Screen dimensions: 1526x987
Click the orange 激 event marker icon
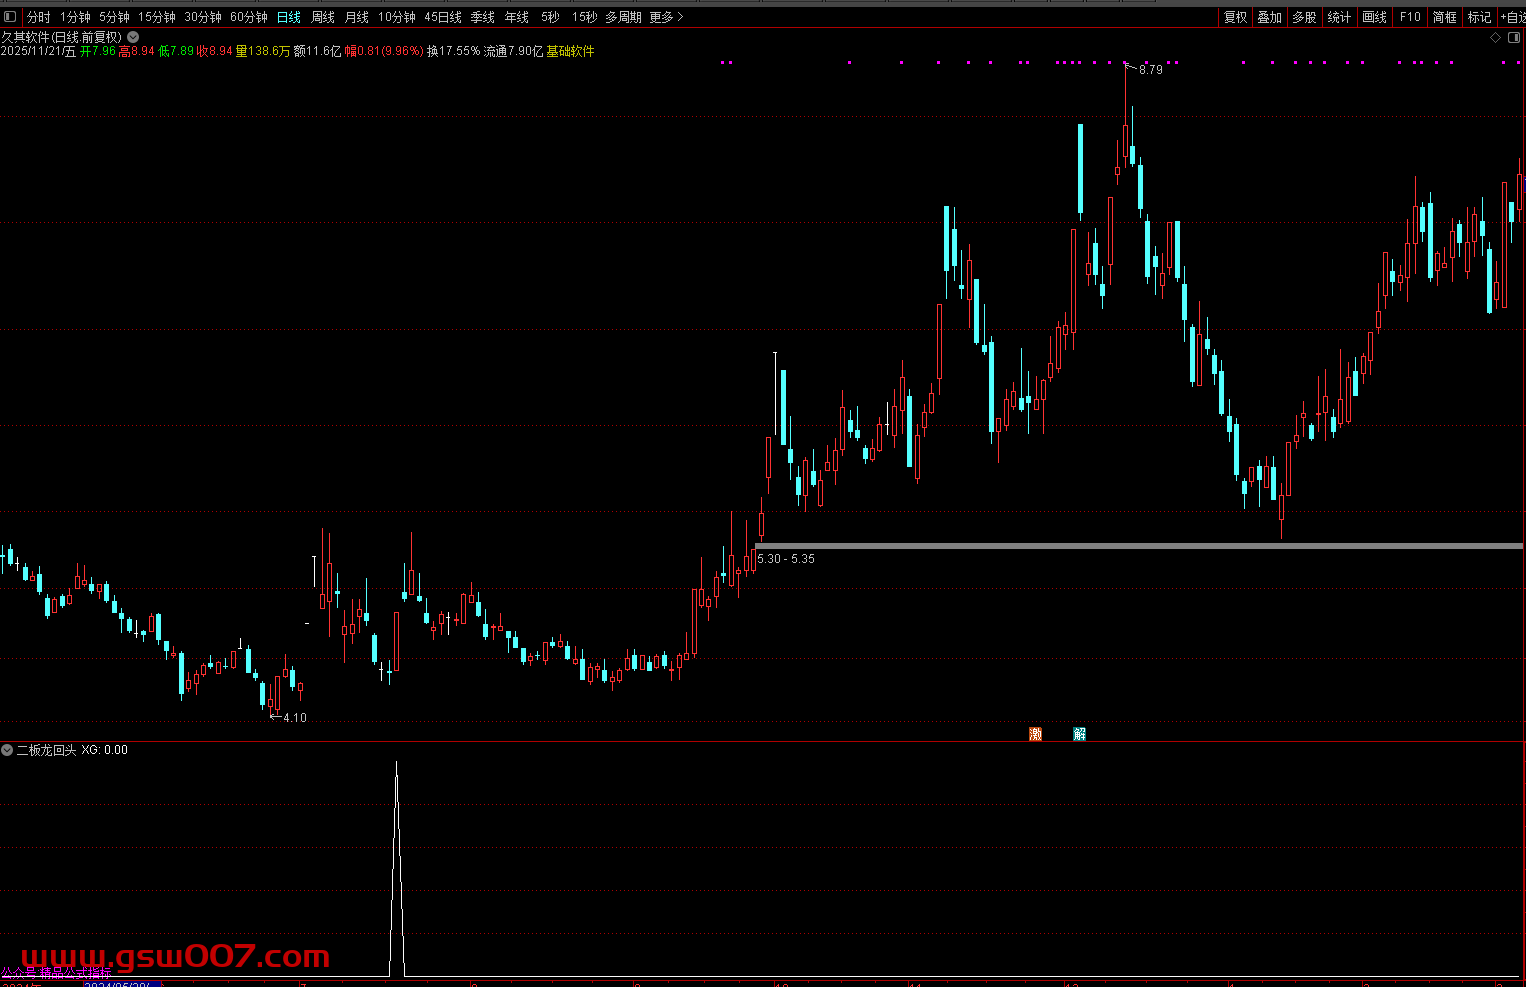[x=1035, y=734]
